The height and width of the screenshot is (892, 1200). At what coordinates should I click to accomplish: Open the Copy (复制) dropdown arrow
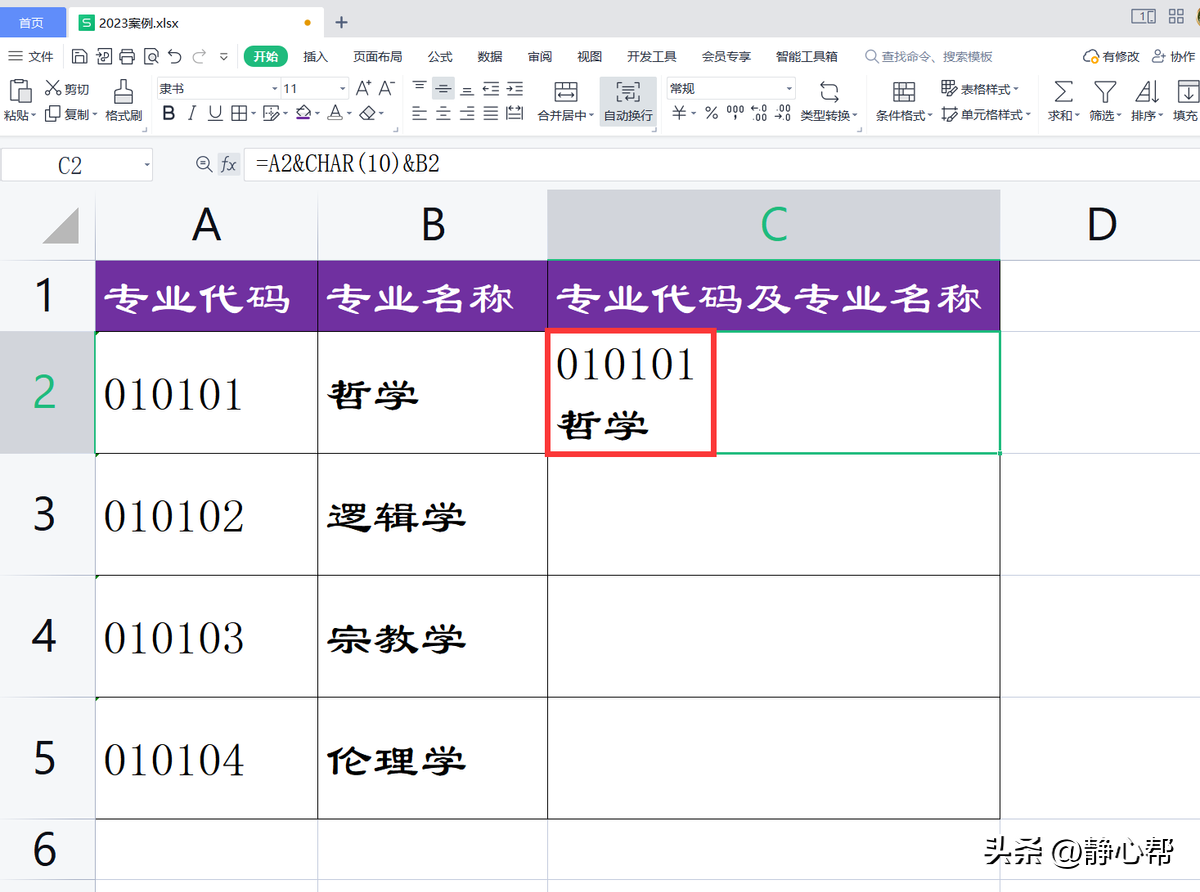point(95,115)
